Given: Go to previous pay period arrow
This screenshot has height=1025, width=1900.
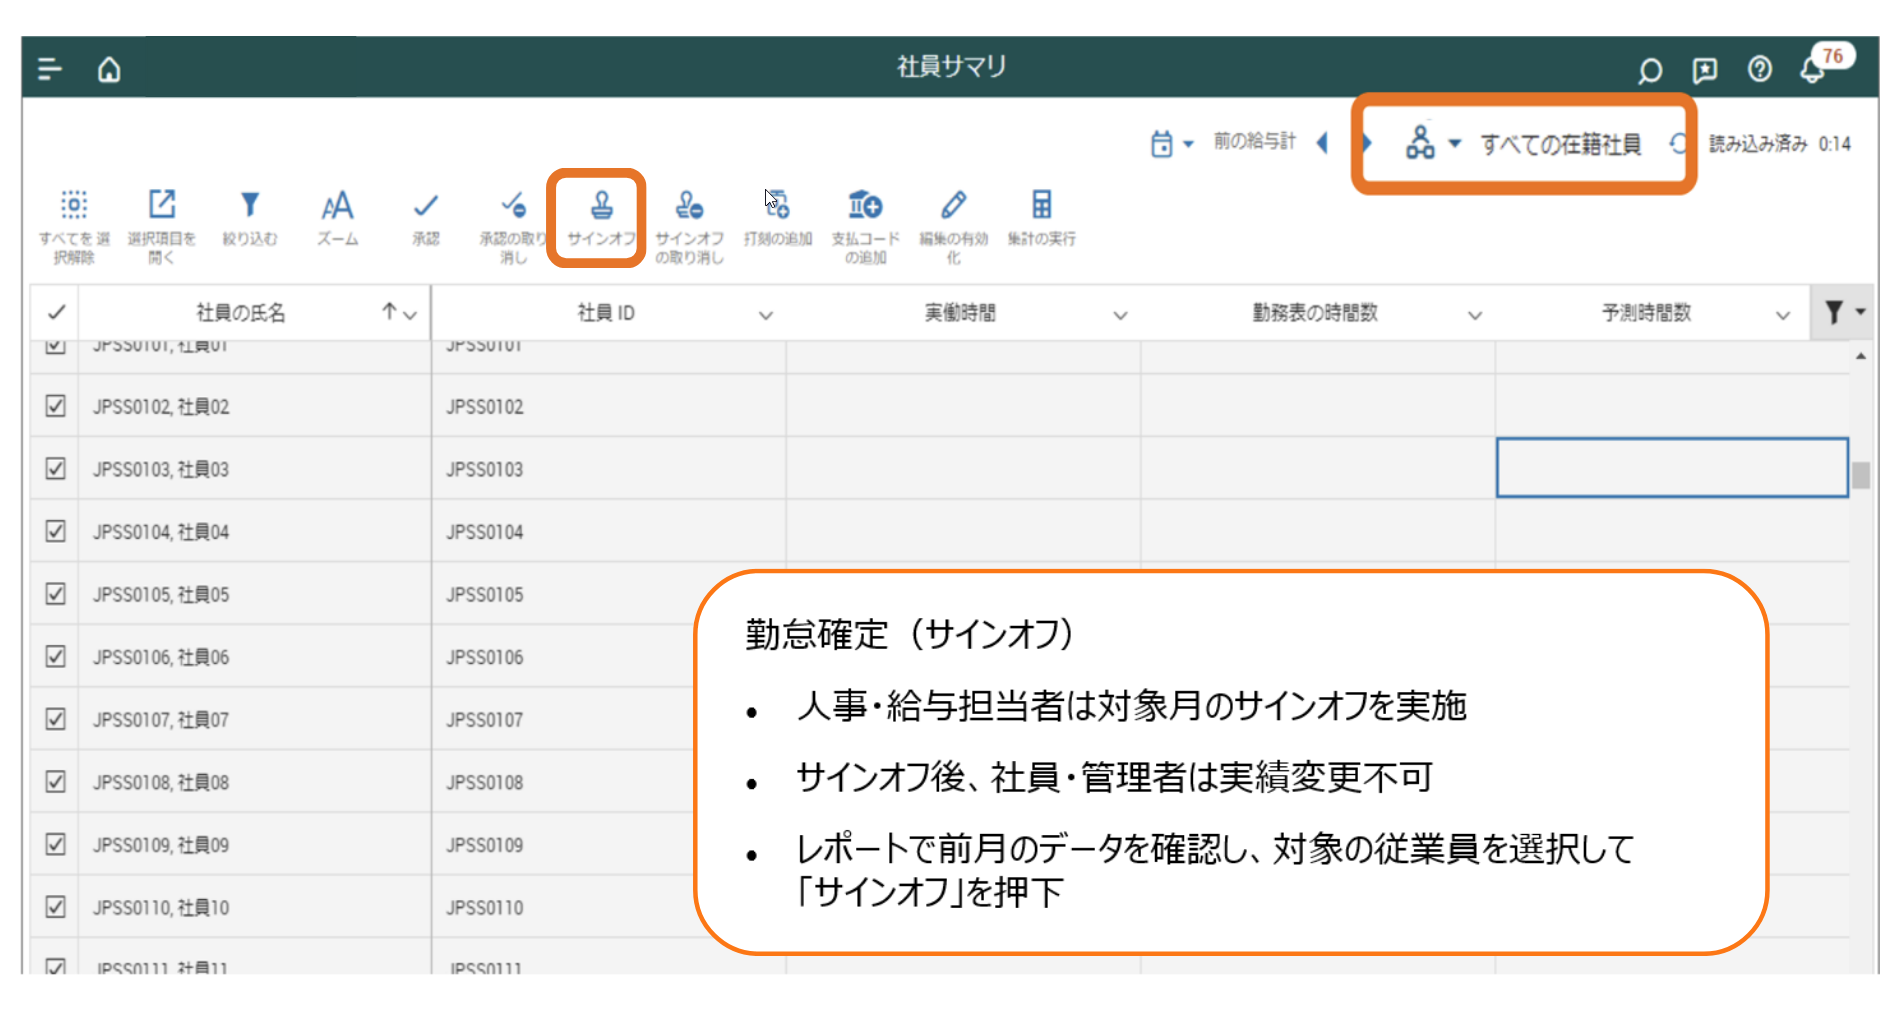Looking at the screenshot, I should (x=1322, y=143).
